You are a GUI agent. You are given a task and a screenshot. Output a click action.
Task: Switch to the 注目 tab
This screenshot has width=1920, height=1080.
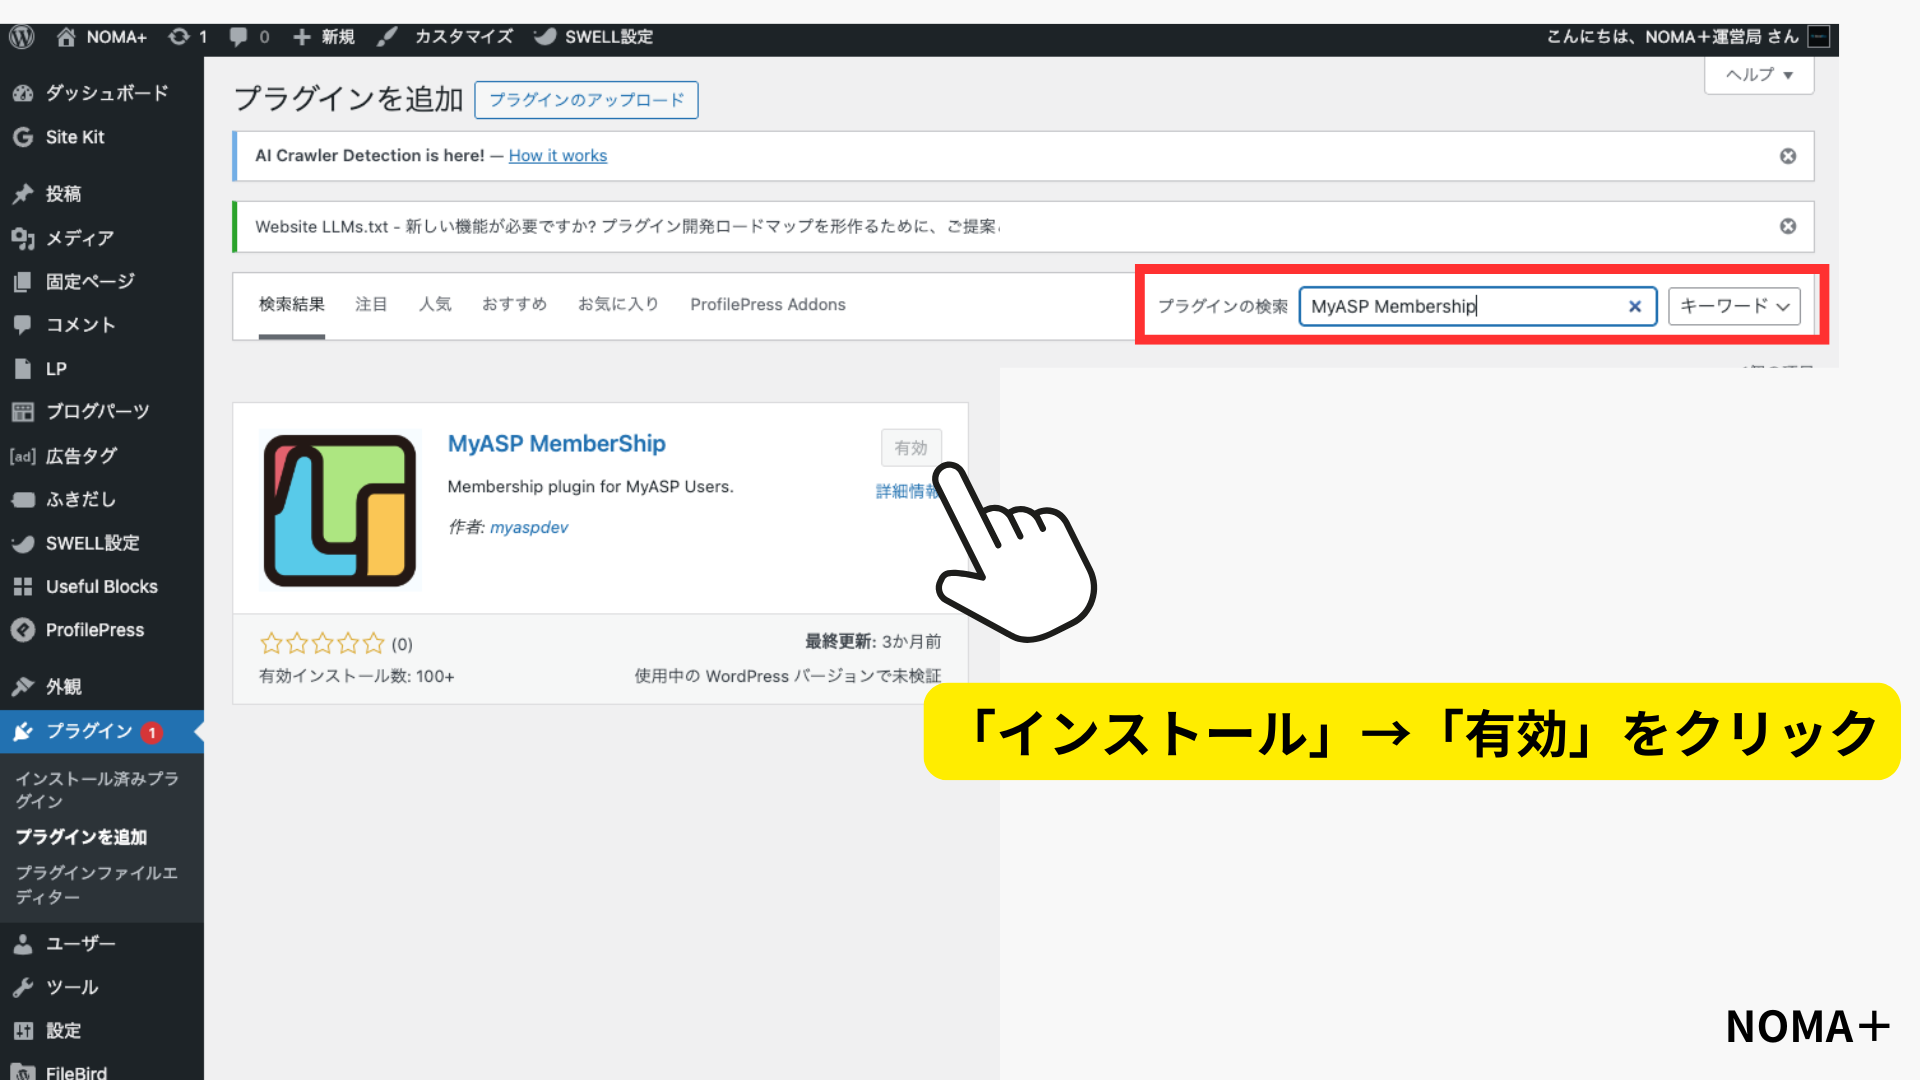tap(371, 305)
